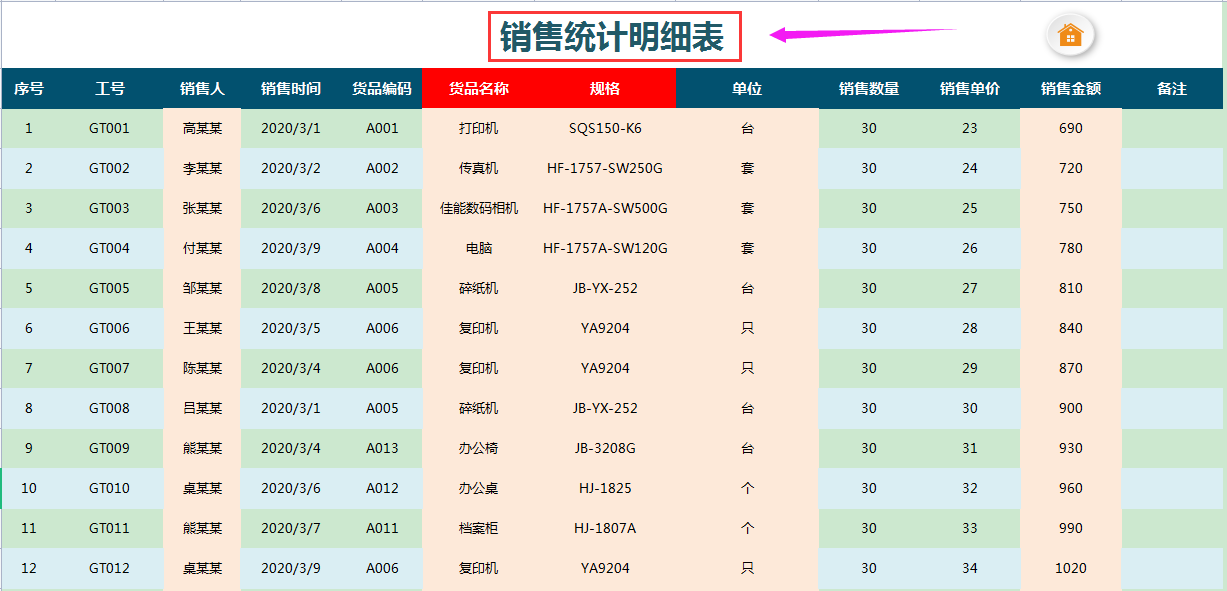Select the 吕某某 salesperson cell
This screenshot has height=591, width=1227.
tap(202, 408)
